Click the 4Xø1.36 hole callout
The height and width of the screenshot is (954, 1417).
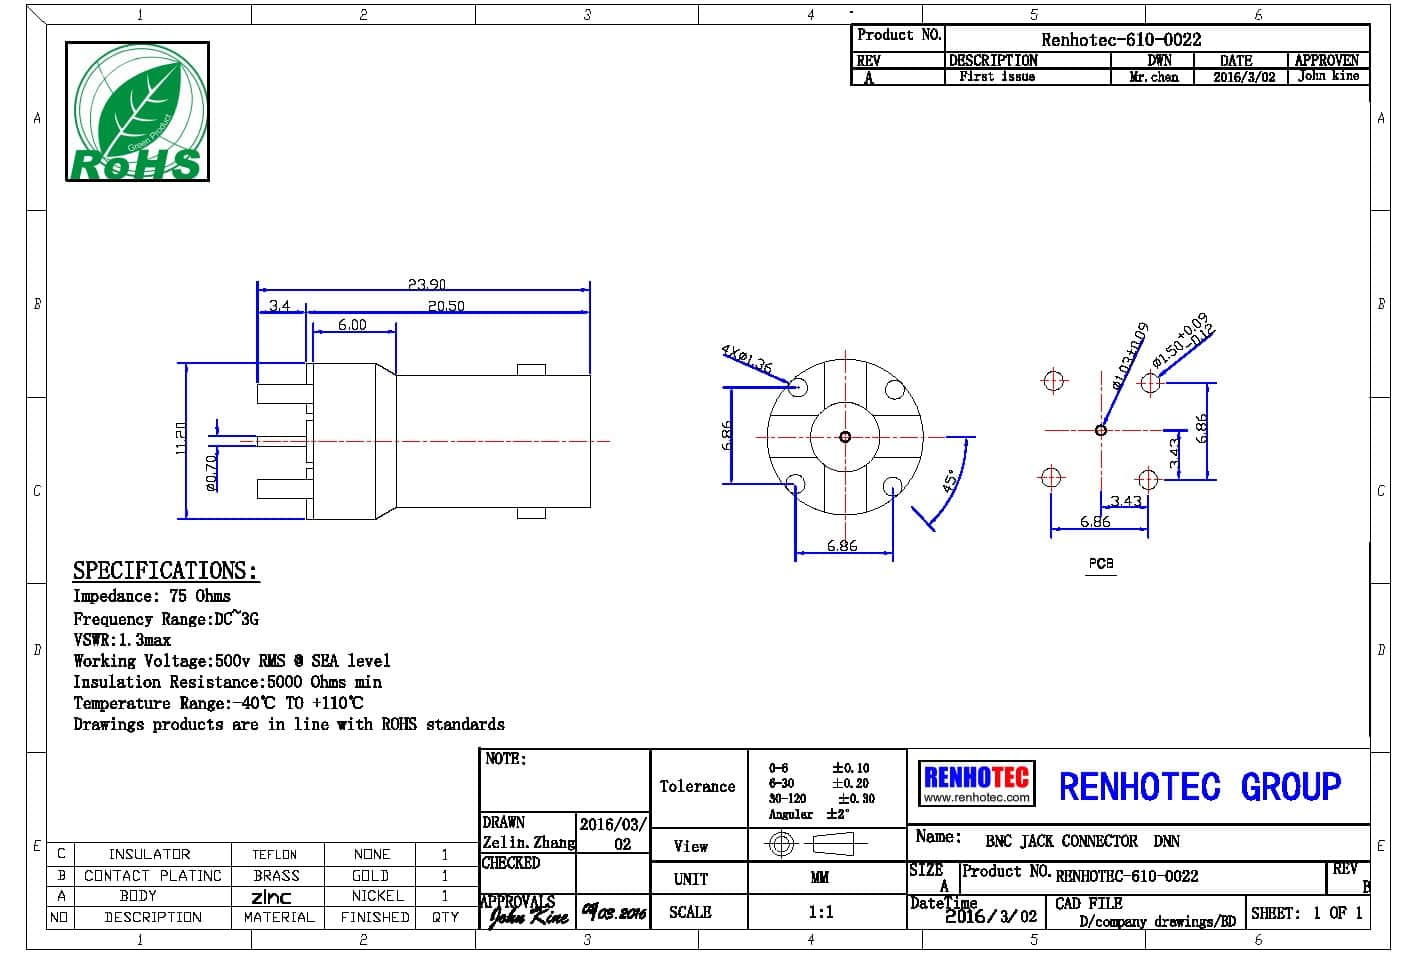(747, 359)
